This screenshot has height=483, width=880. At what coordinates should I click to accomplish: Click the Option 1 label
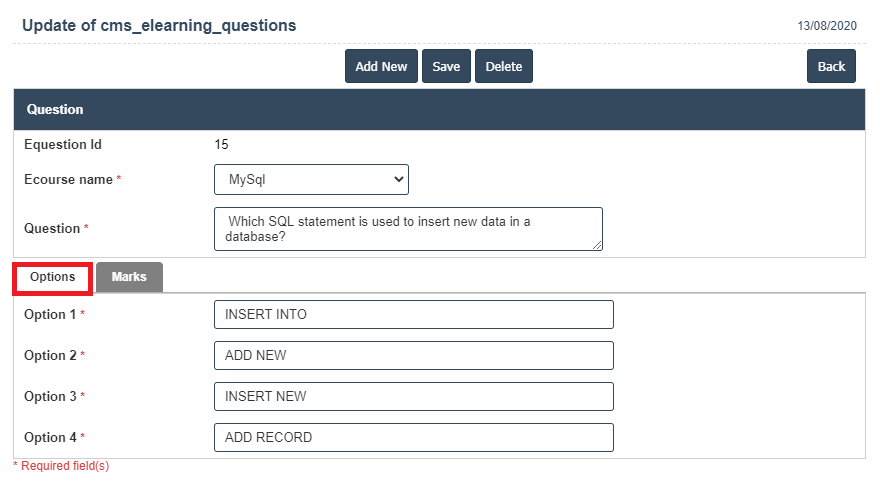point(50,314)
